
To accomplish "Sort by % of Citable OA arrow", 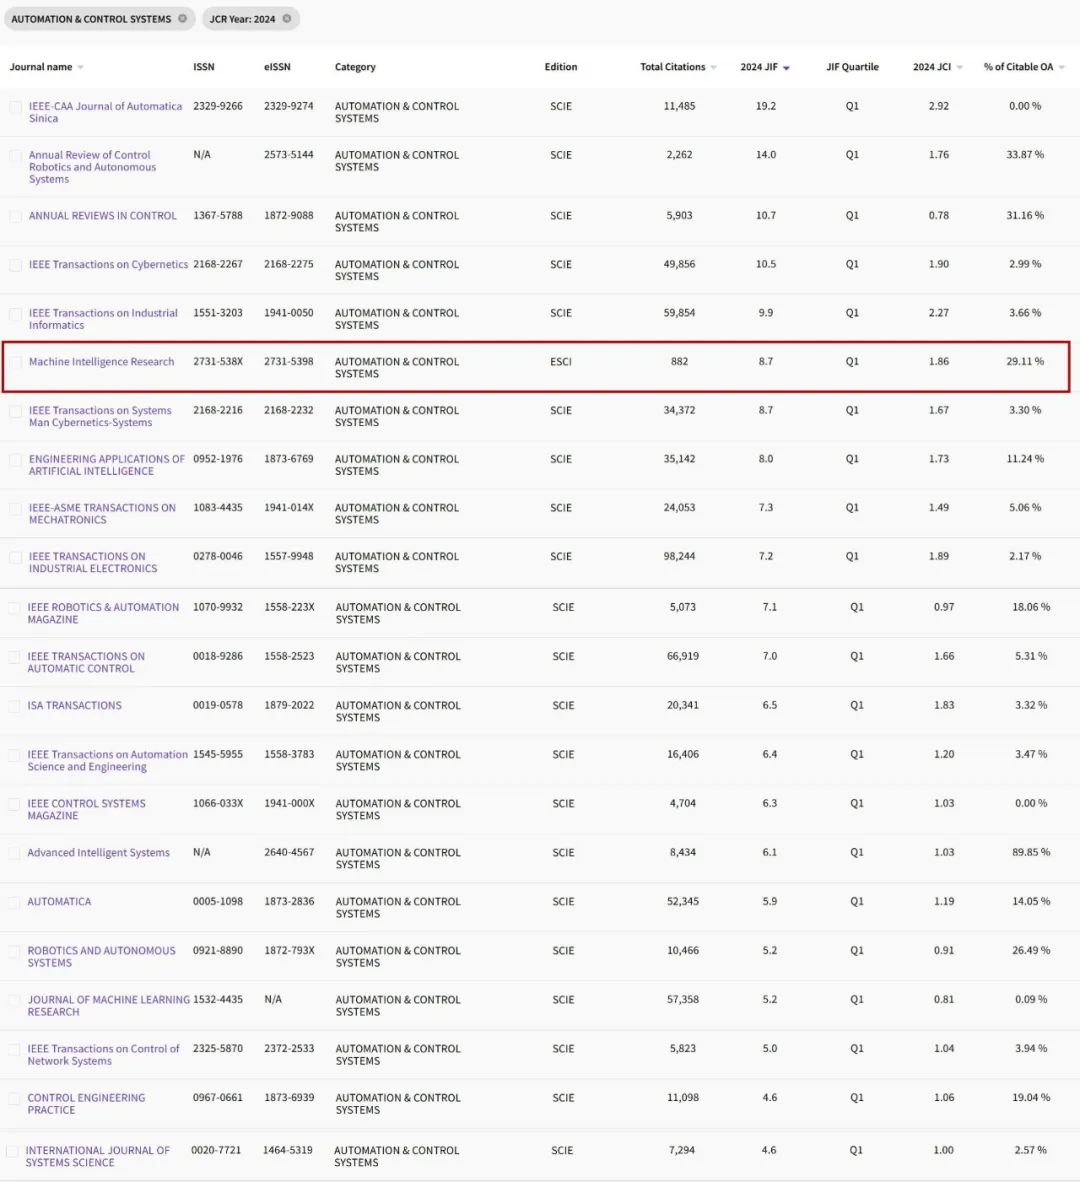I will [1061, 68].
